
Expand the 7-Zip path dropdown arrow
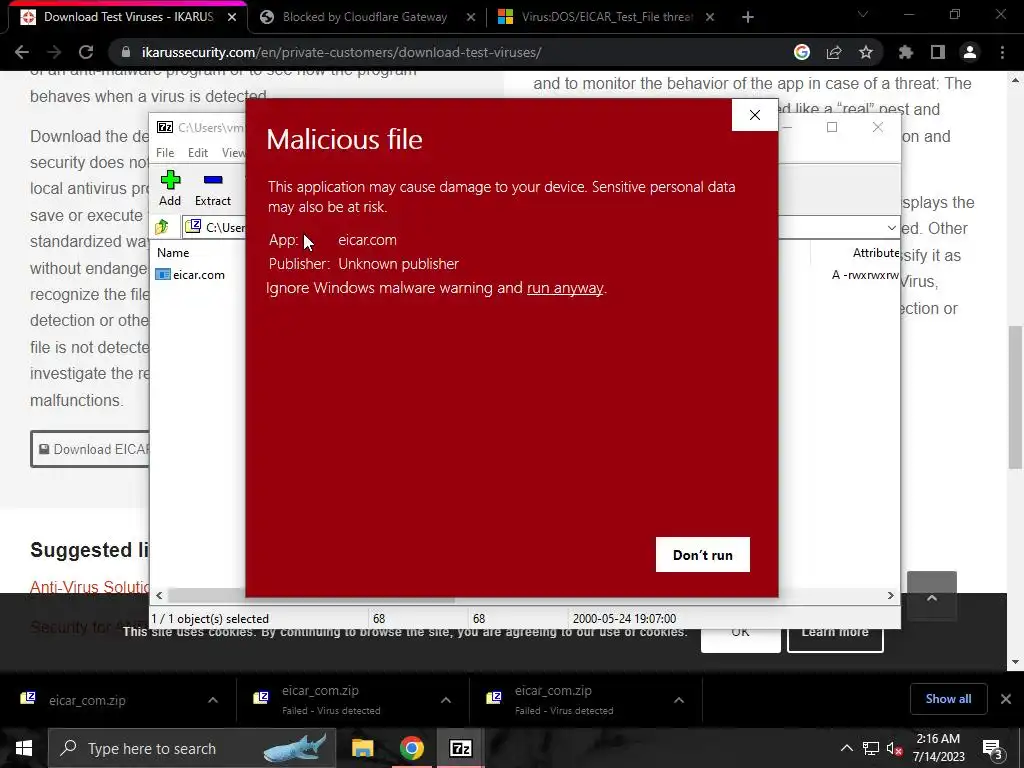(x=891, y=227)
